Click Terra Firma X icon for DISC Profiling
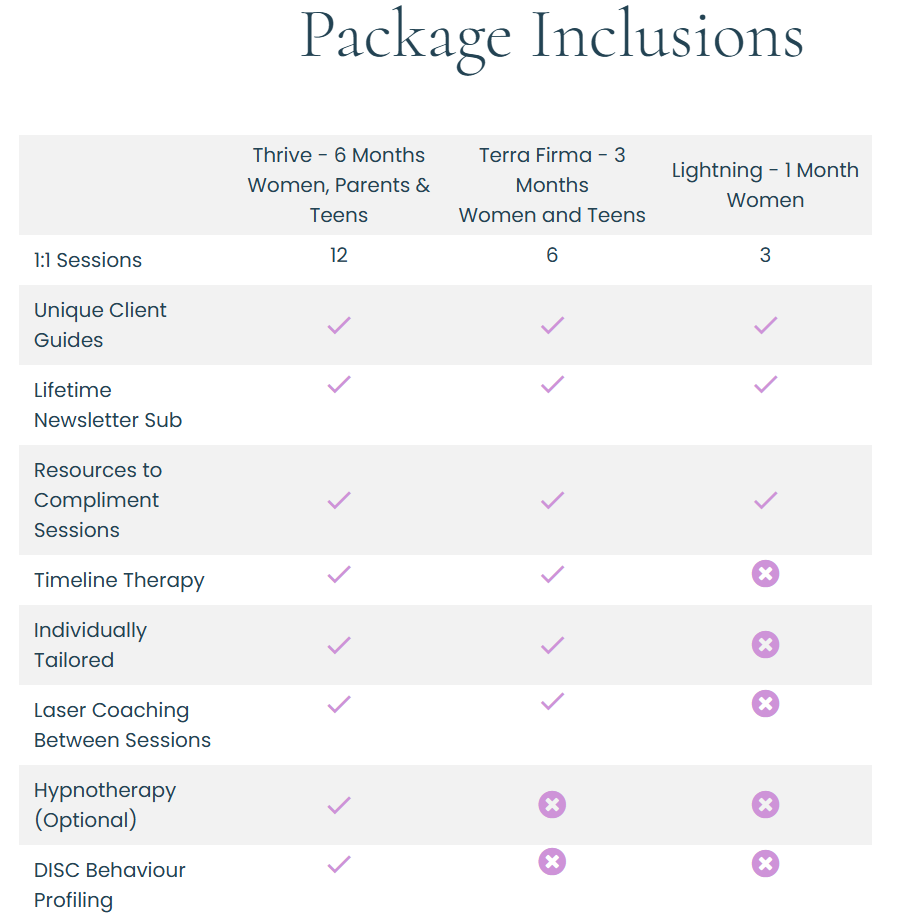The width and height of the screenshot is (897, 920). coord(552,863)
